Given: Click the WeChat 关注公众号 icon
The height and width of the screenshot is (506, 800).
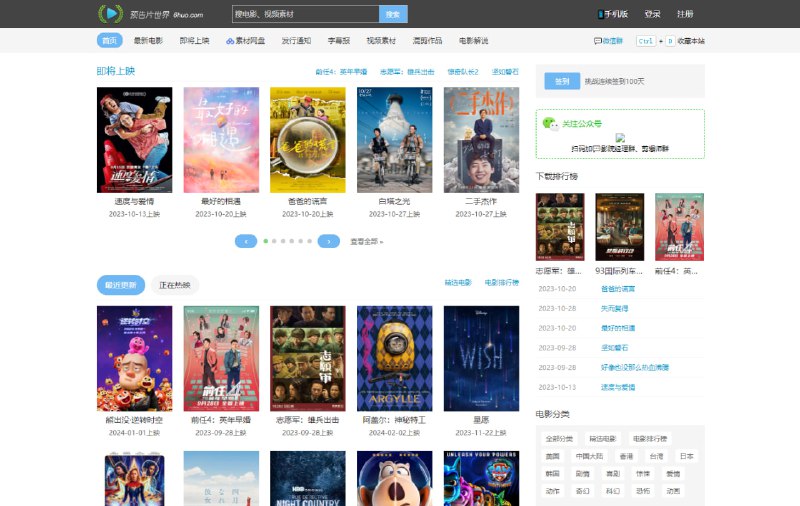Looking at the screenshot, I should pos(549,123).
